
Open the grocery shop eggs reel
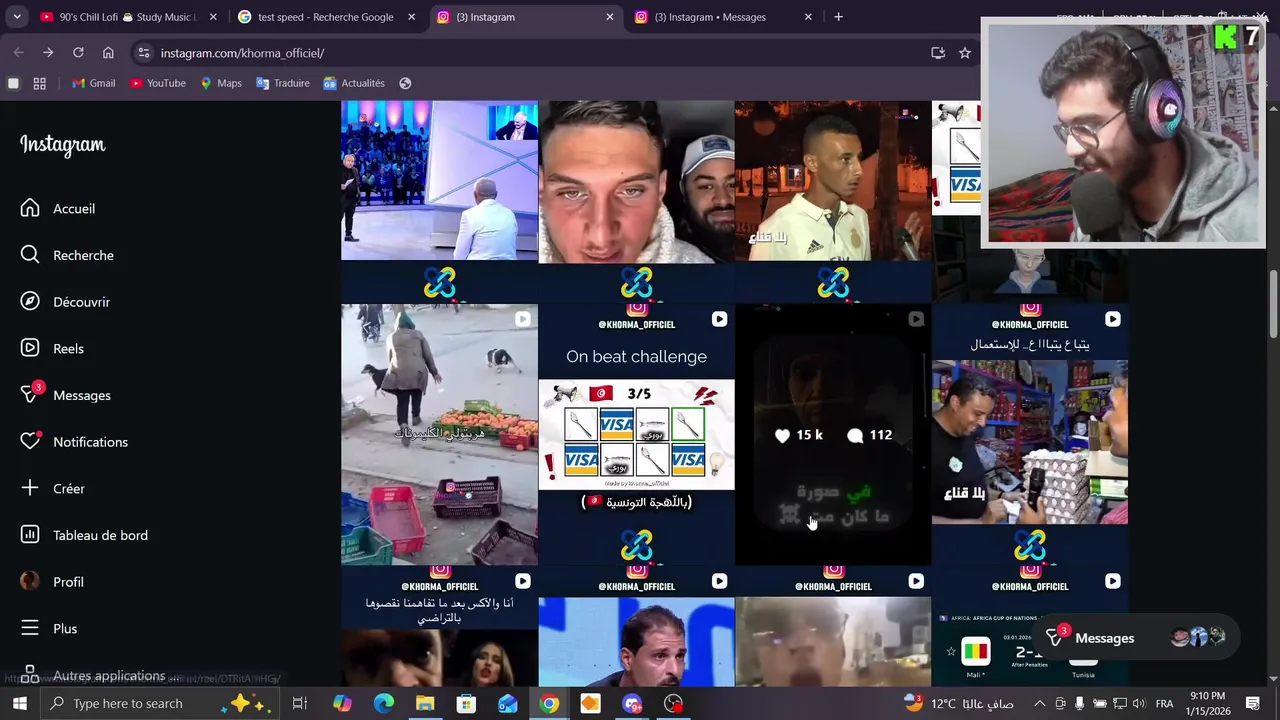(1030, 435)
